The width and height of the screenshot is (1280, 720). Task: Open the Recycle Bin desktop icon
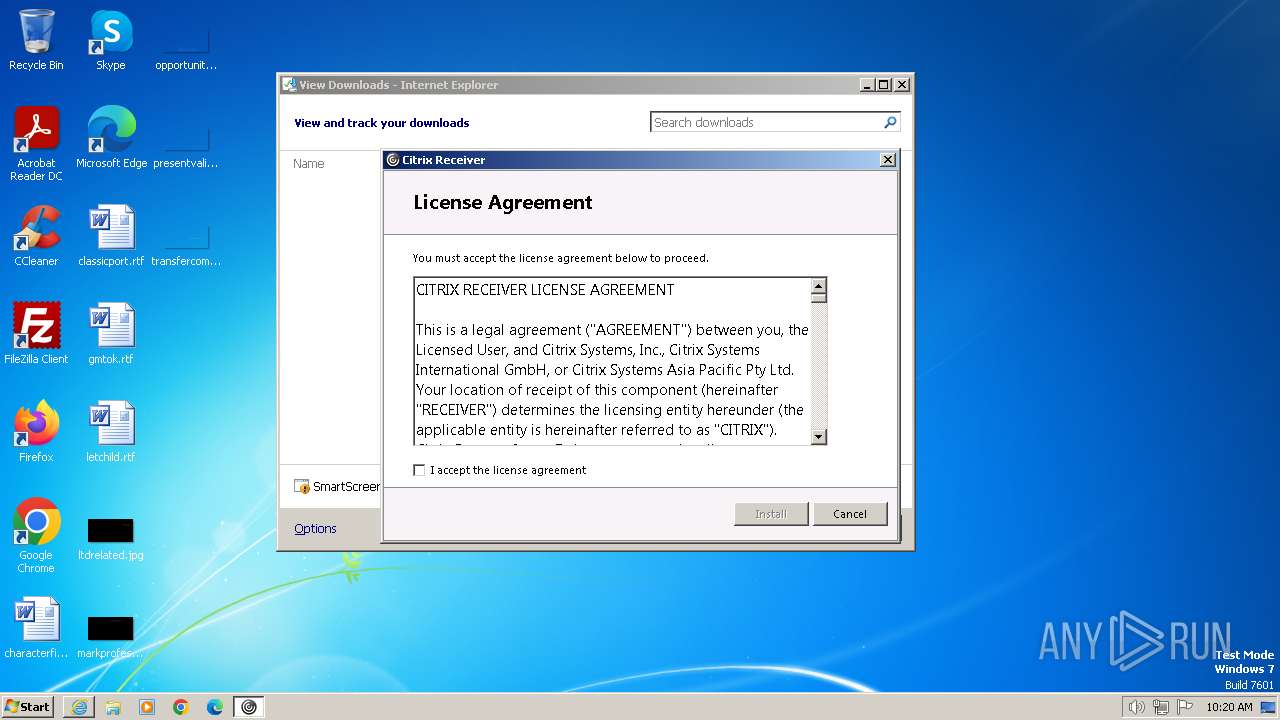37,40
